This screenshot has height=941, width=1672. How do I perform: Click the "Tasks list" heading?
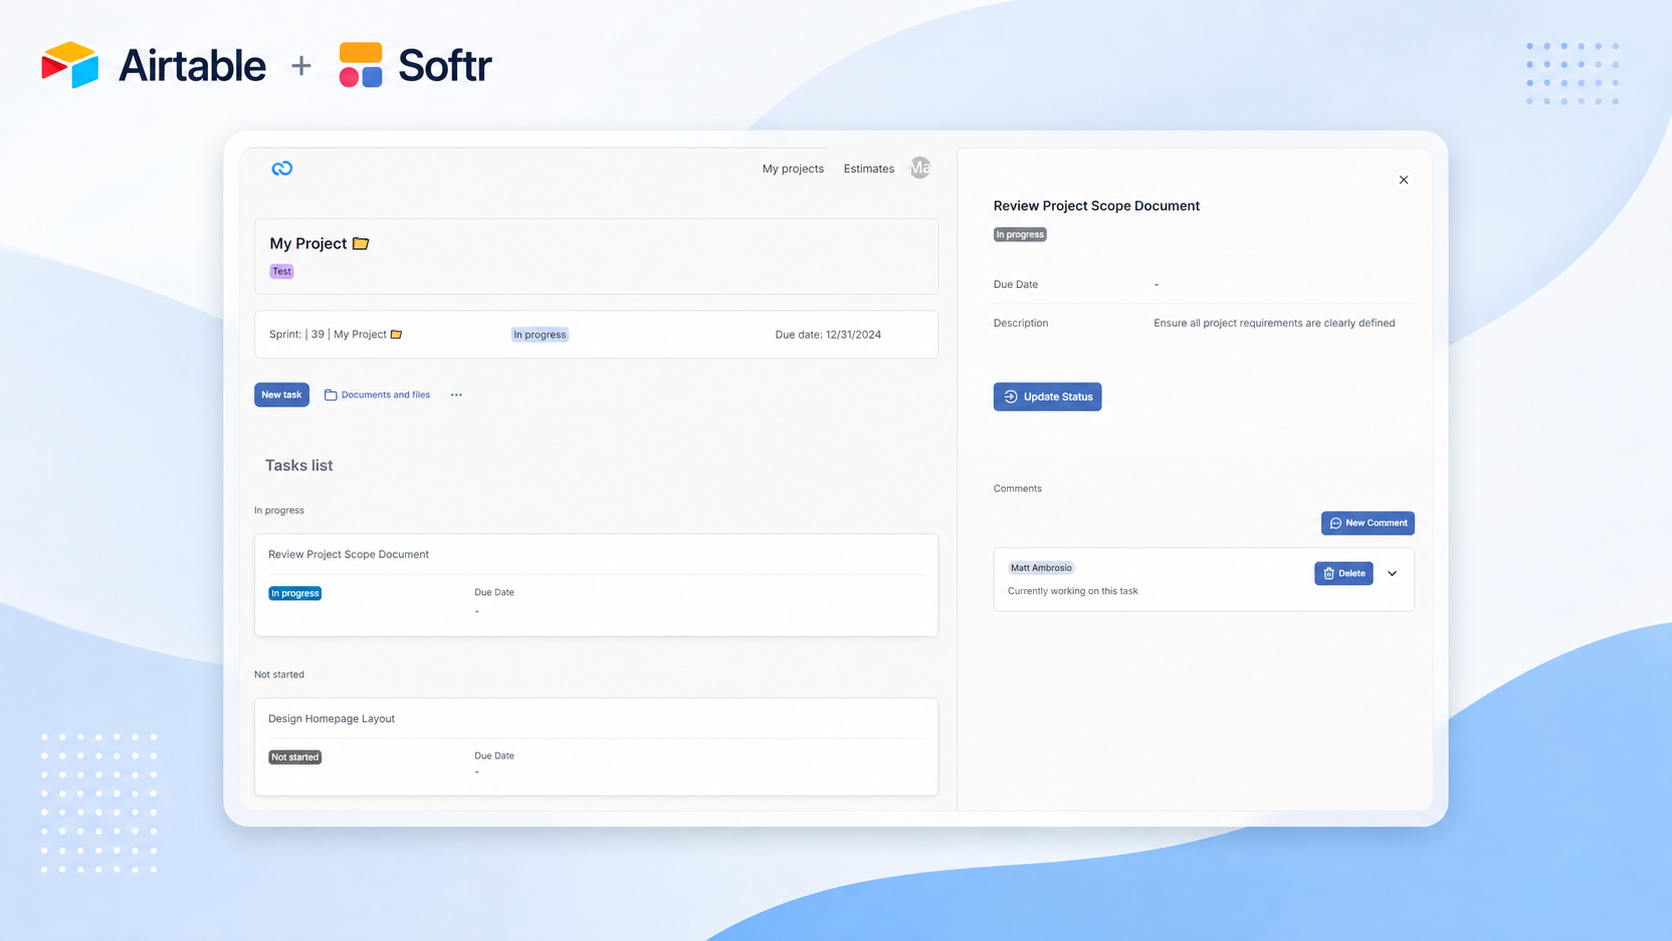click(x=299, y=465)
